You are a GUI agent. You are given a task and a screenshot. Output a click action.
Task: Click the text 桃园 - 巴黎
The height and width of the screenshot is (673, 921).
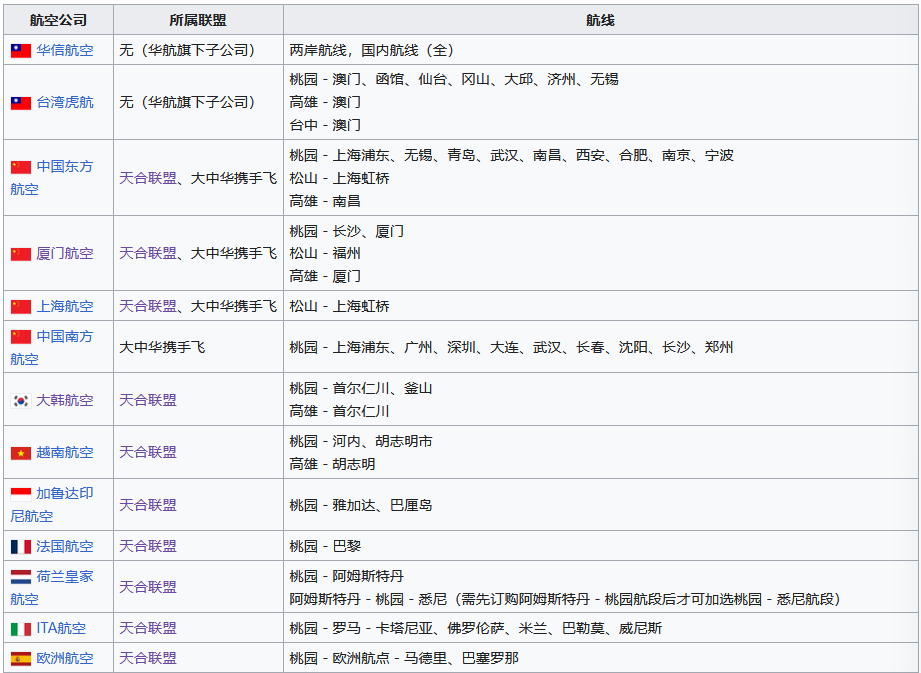(x=325, y=546)
